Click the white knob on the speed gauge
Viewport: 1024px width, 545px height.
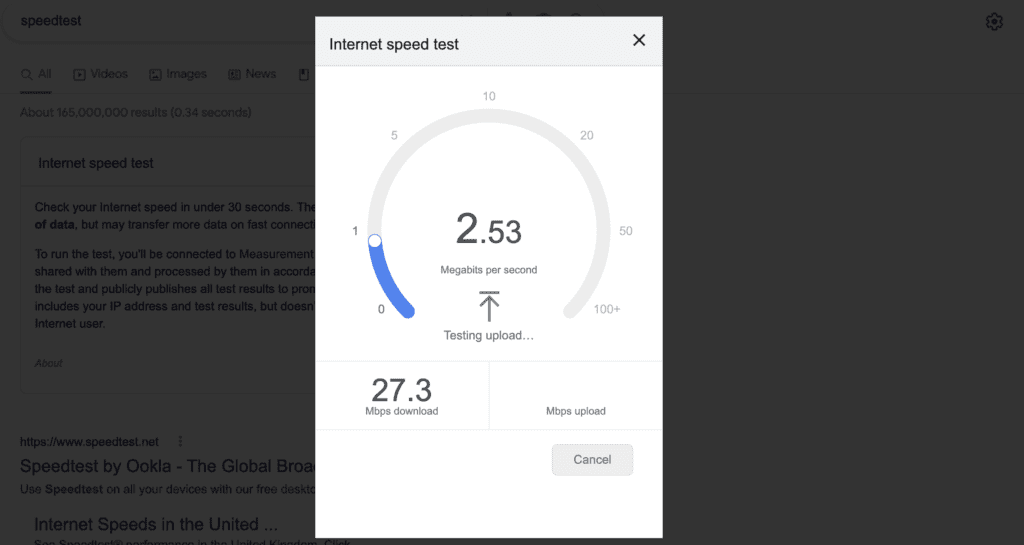(x=375, y=241)
